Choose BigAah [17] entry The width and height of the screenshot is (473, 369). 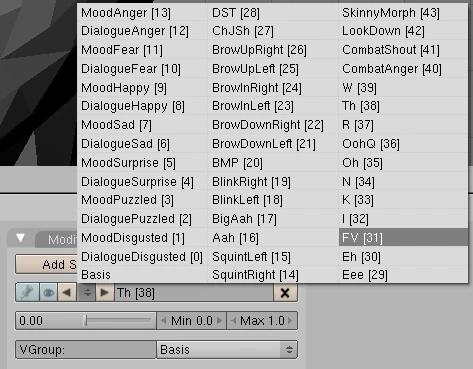pos(273,219)
